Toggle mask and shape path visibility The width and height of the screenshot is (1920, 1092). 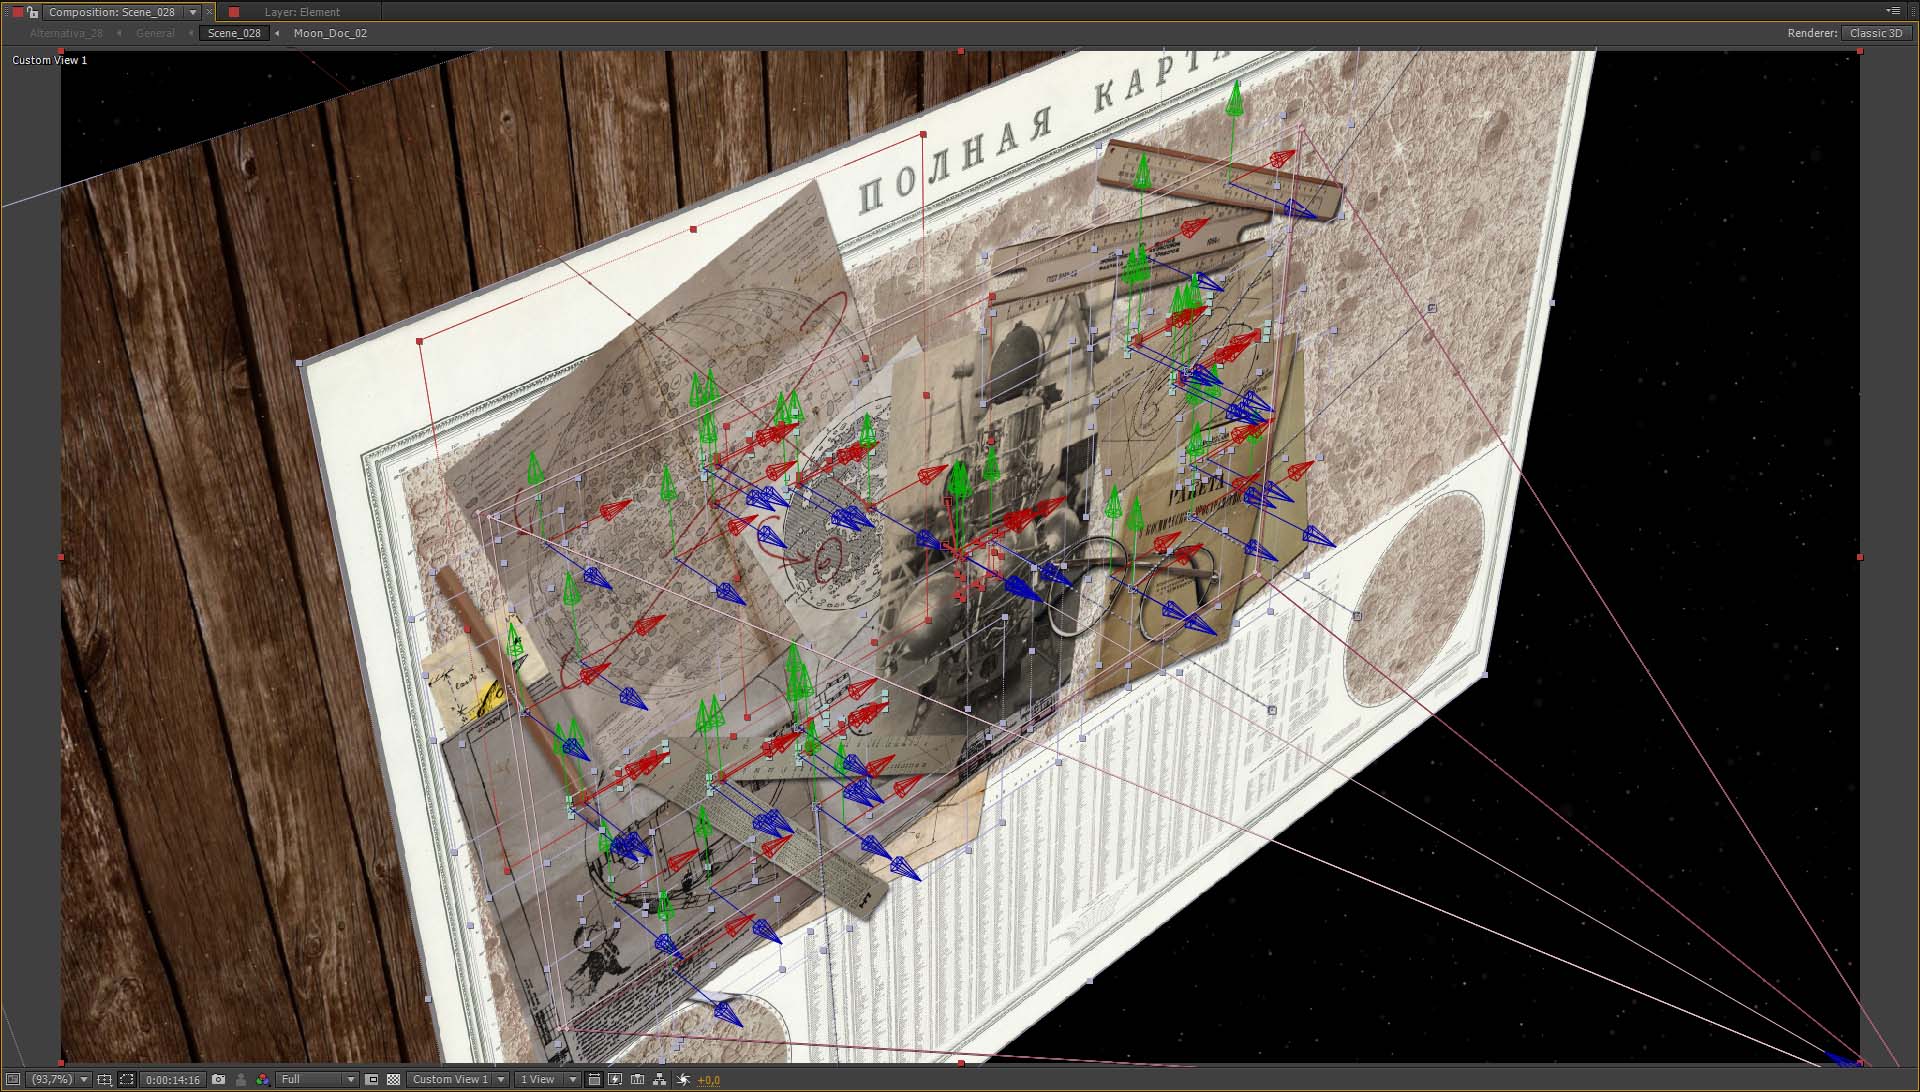point(126,1079)
